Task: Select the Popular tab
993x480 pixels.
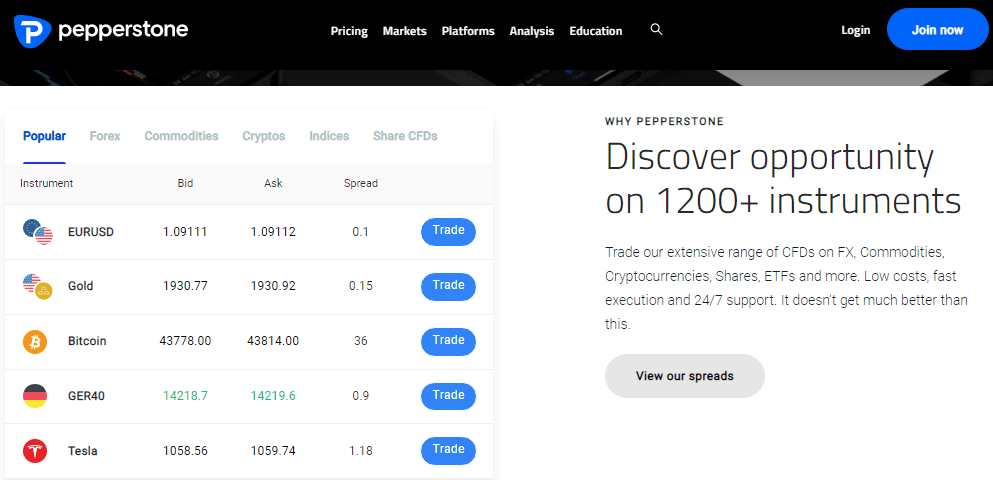Action: pyautogui.click(x=44, y=136)
